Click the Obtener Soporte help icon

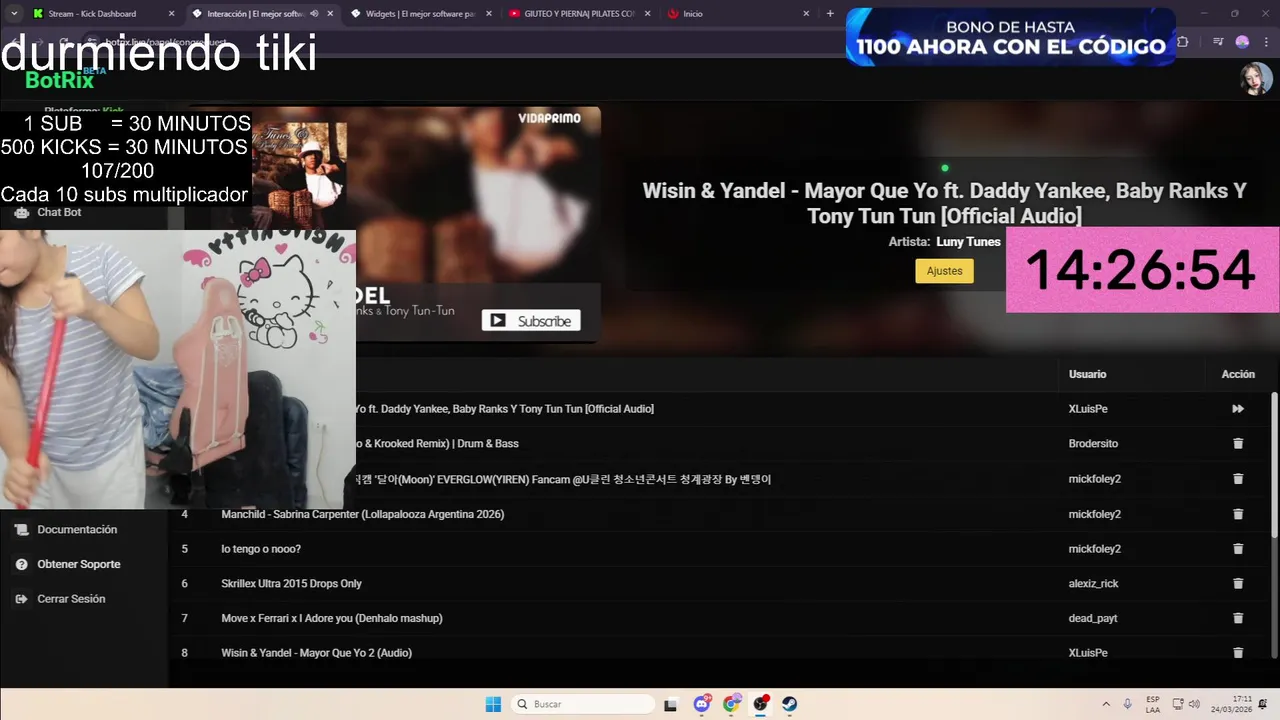point(21,564)
